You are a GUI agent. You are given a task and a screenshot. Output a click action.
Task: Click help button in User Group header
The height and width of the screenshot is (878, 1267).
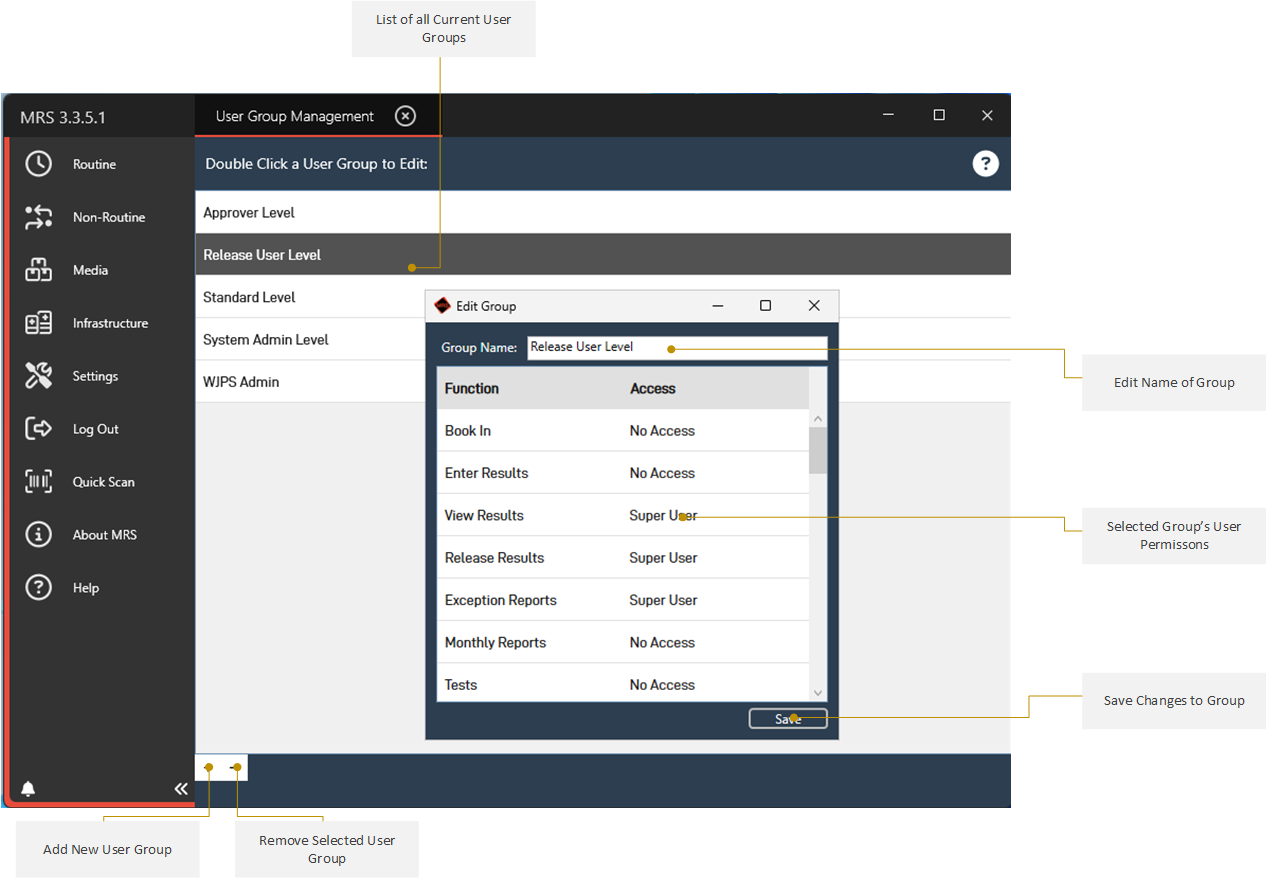coord(985,164)
